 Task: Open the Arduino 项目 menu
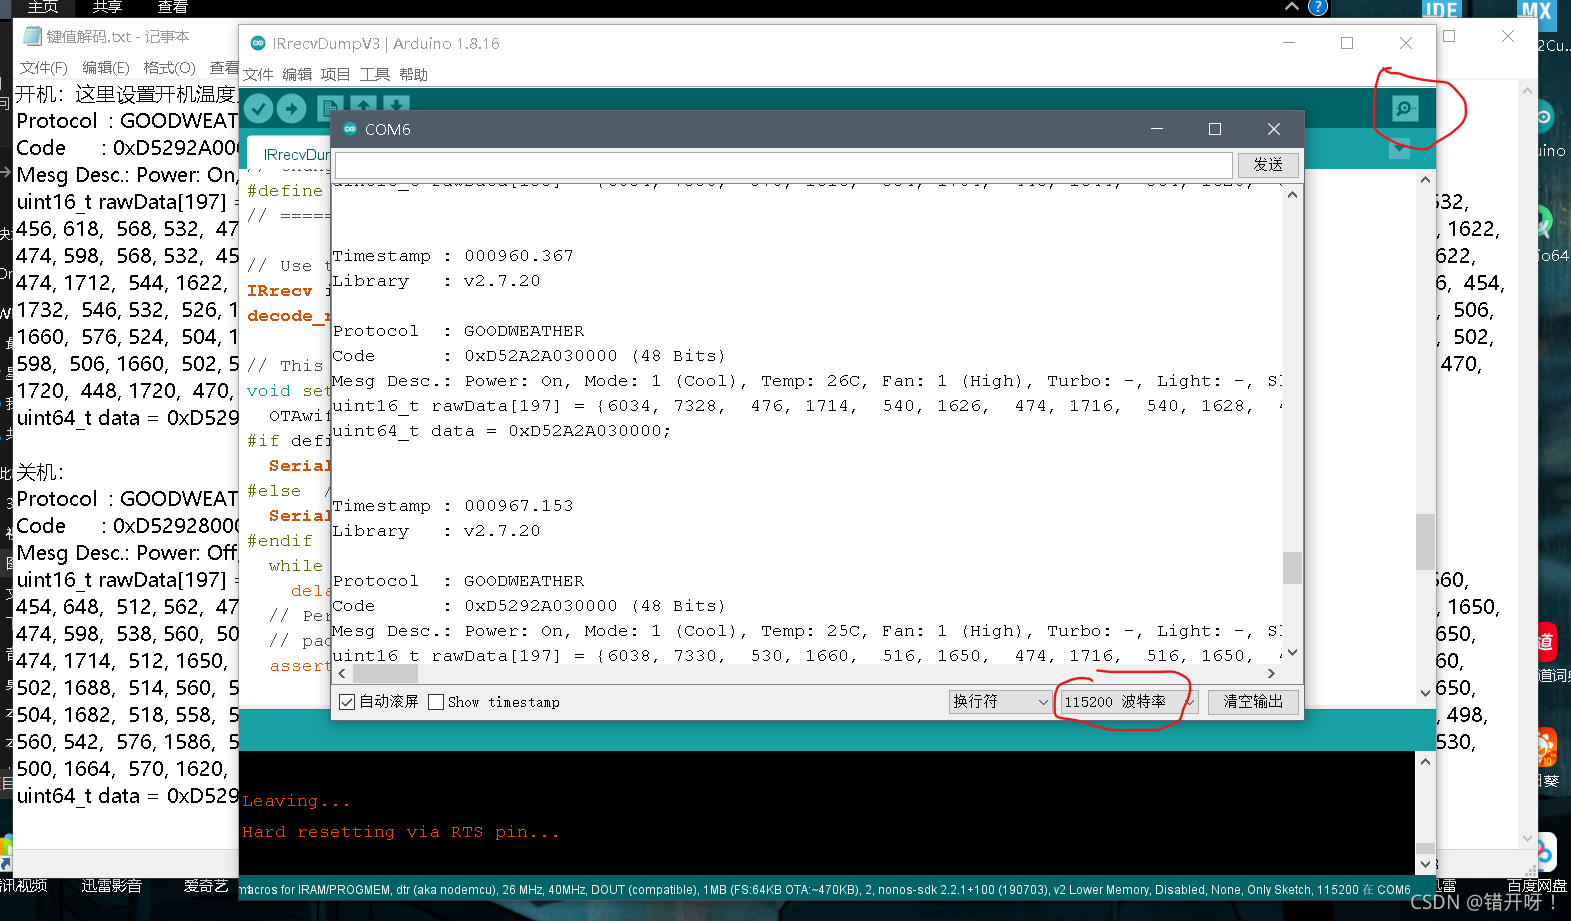pyautogui.click(x=335, y=74)
